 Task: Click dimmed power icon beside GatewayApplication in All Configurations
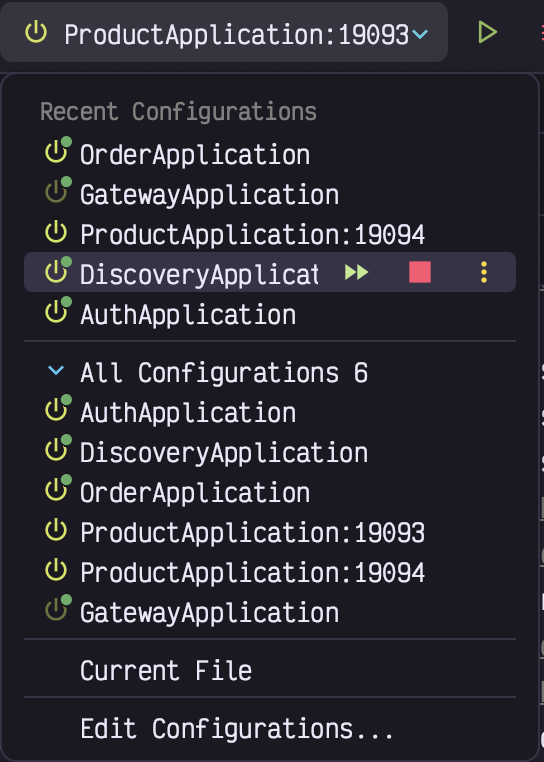pyautogui.click(x=58, y=607)
